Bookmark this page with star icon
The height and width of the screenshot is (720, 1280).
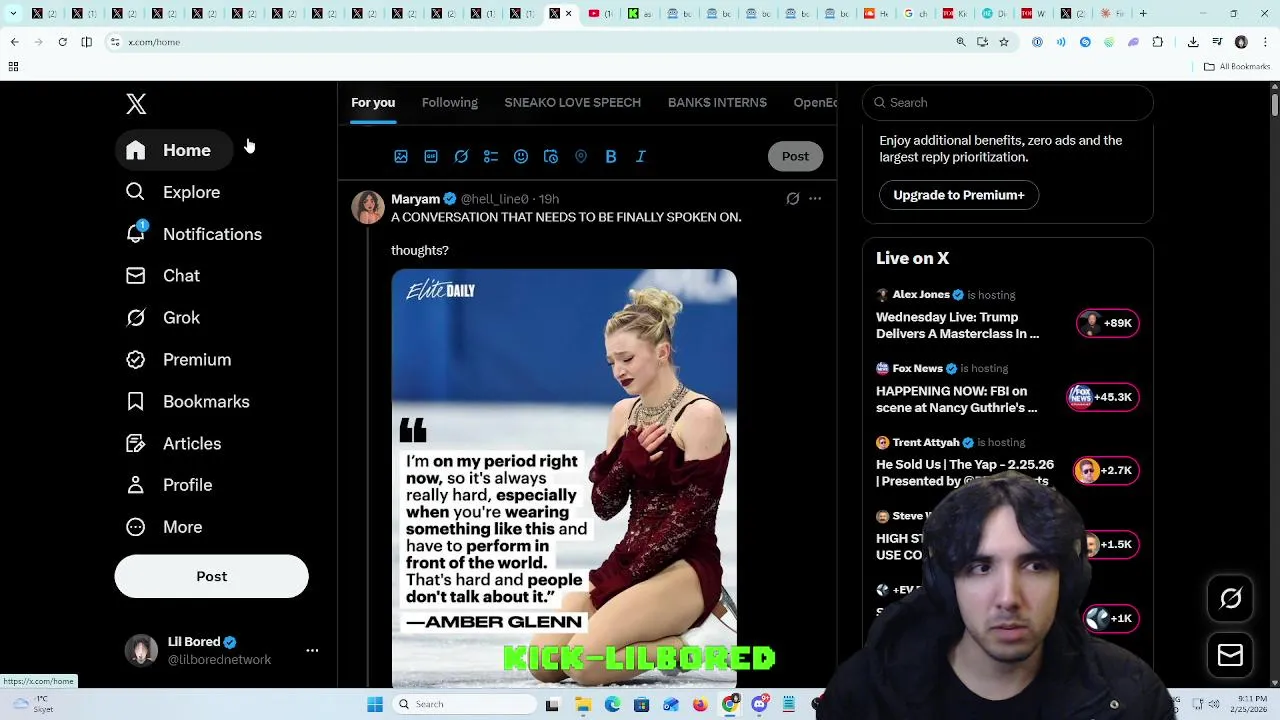click(1004, 42)
